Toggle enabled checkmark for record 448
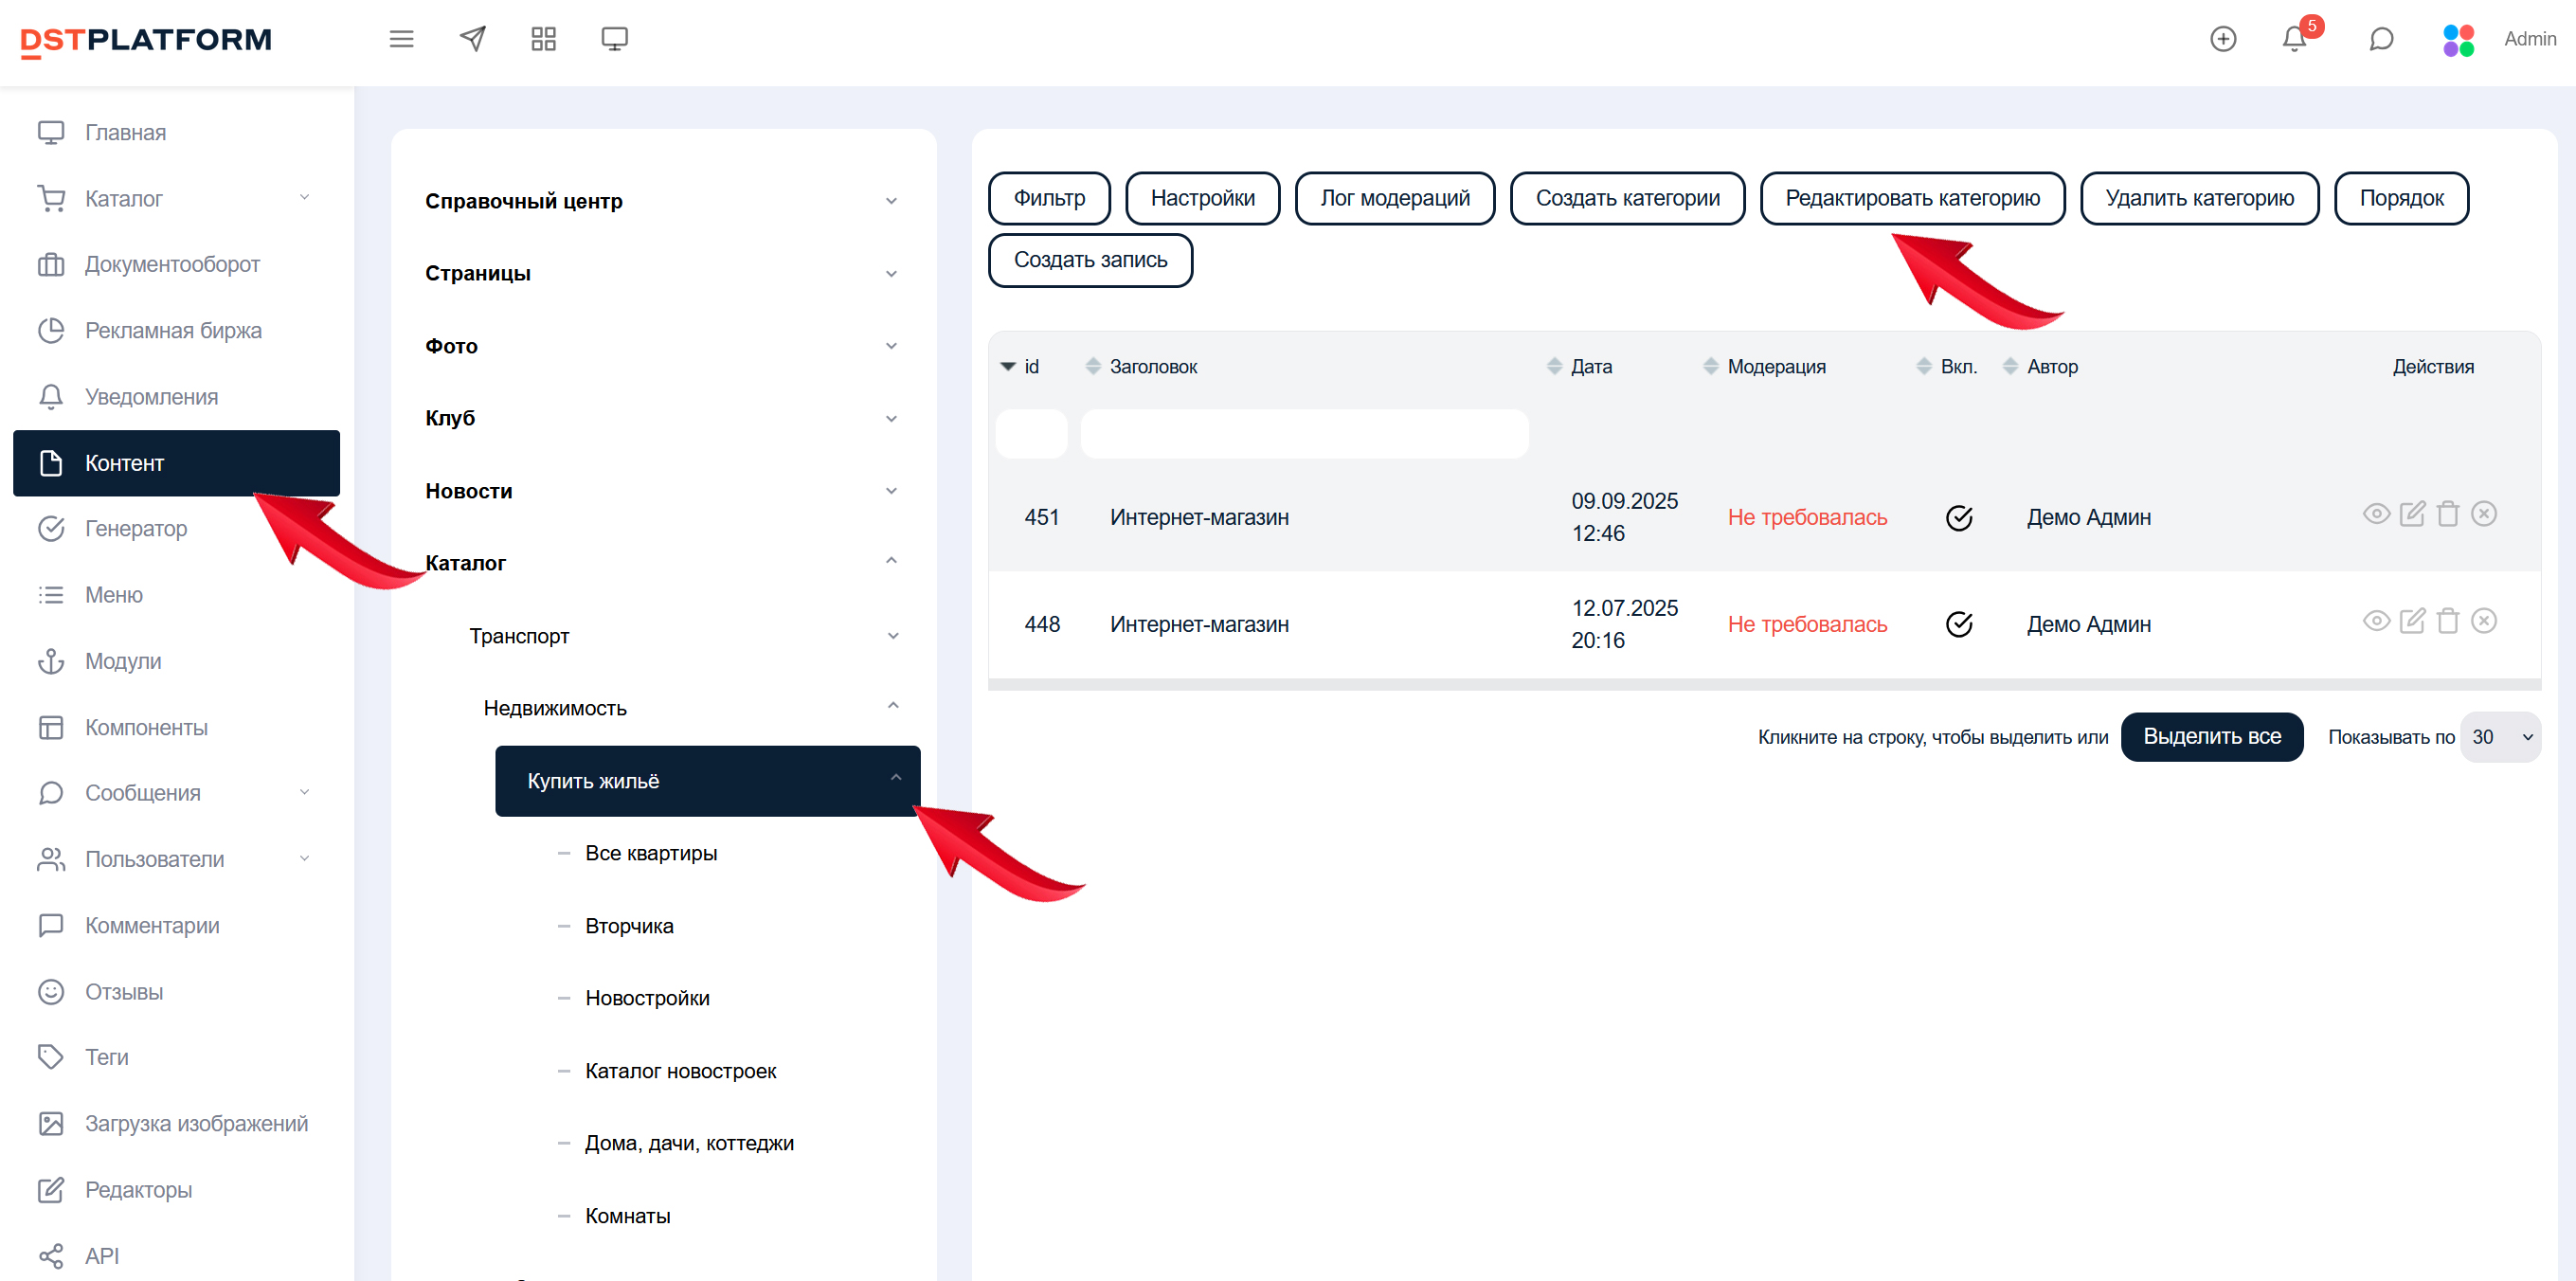 tap(1958, 624)
